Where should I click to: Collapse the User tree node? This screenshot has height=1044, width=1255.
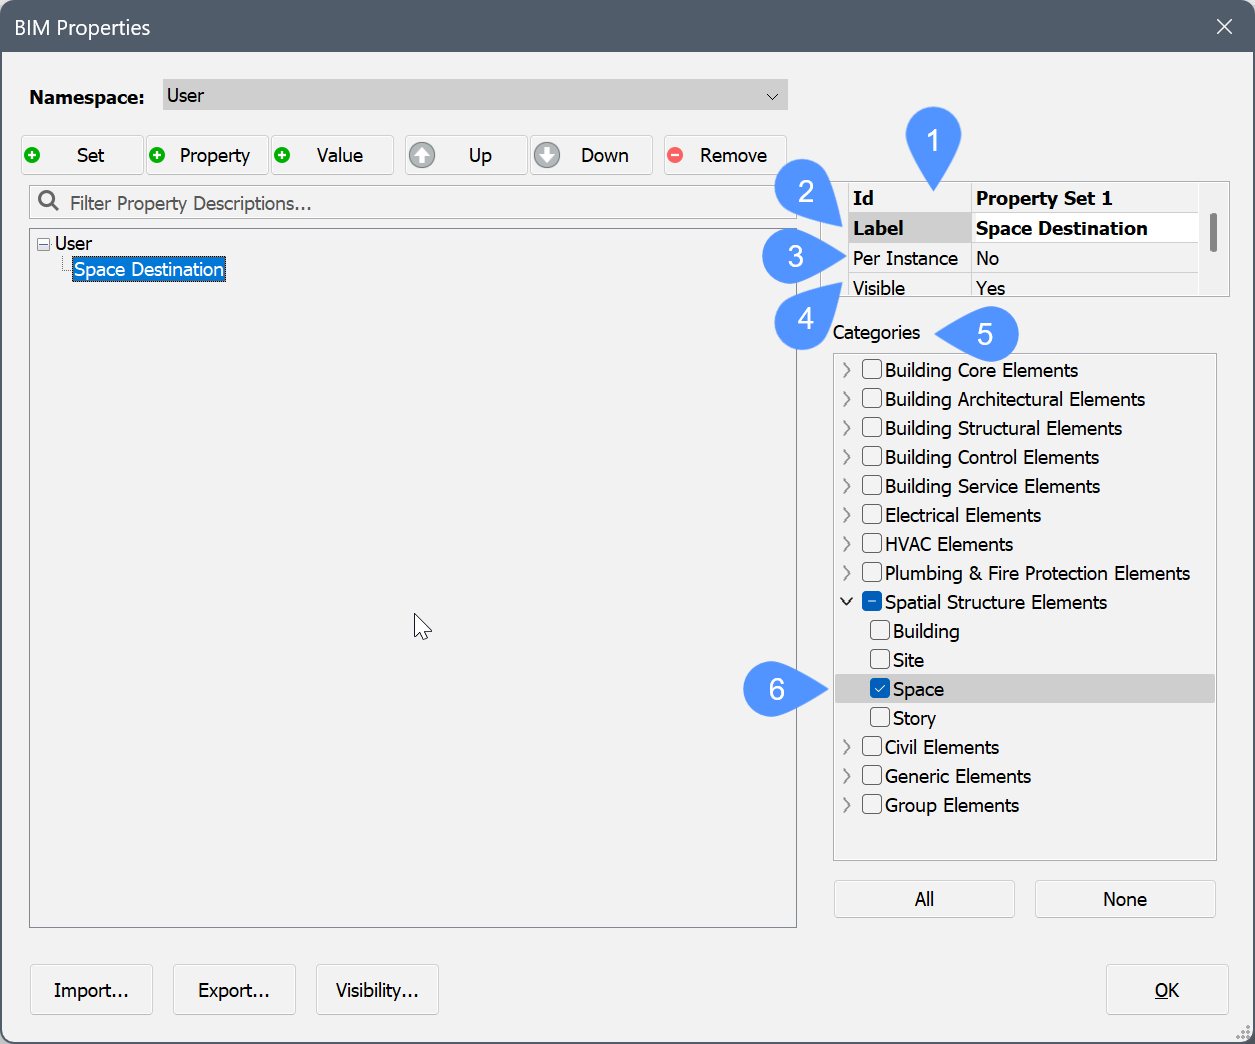point(43,243)
